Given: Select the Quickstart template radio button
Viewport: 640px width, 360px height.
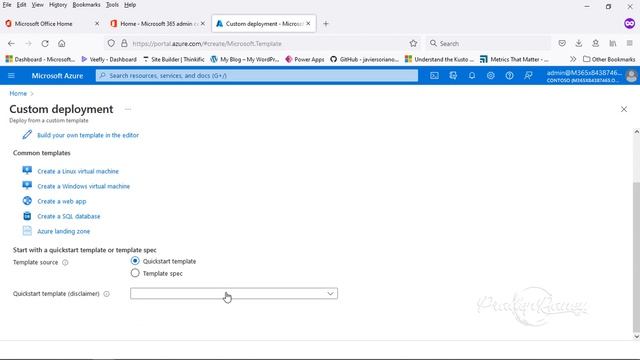Looking at the screenshot, I should click(x=135, y=261).
